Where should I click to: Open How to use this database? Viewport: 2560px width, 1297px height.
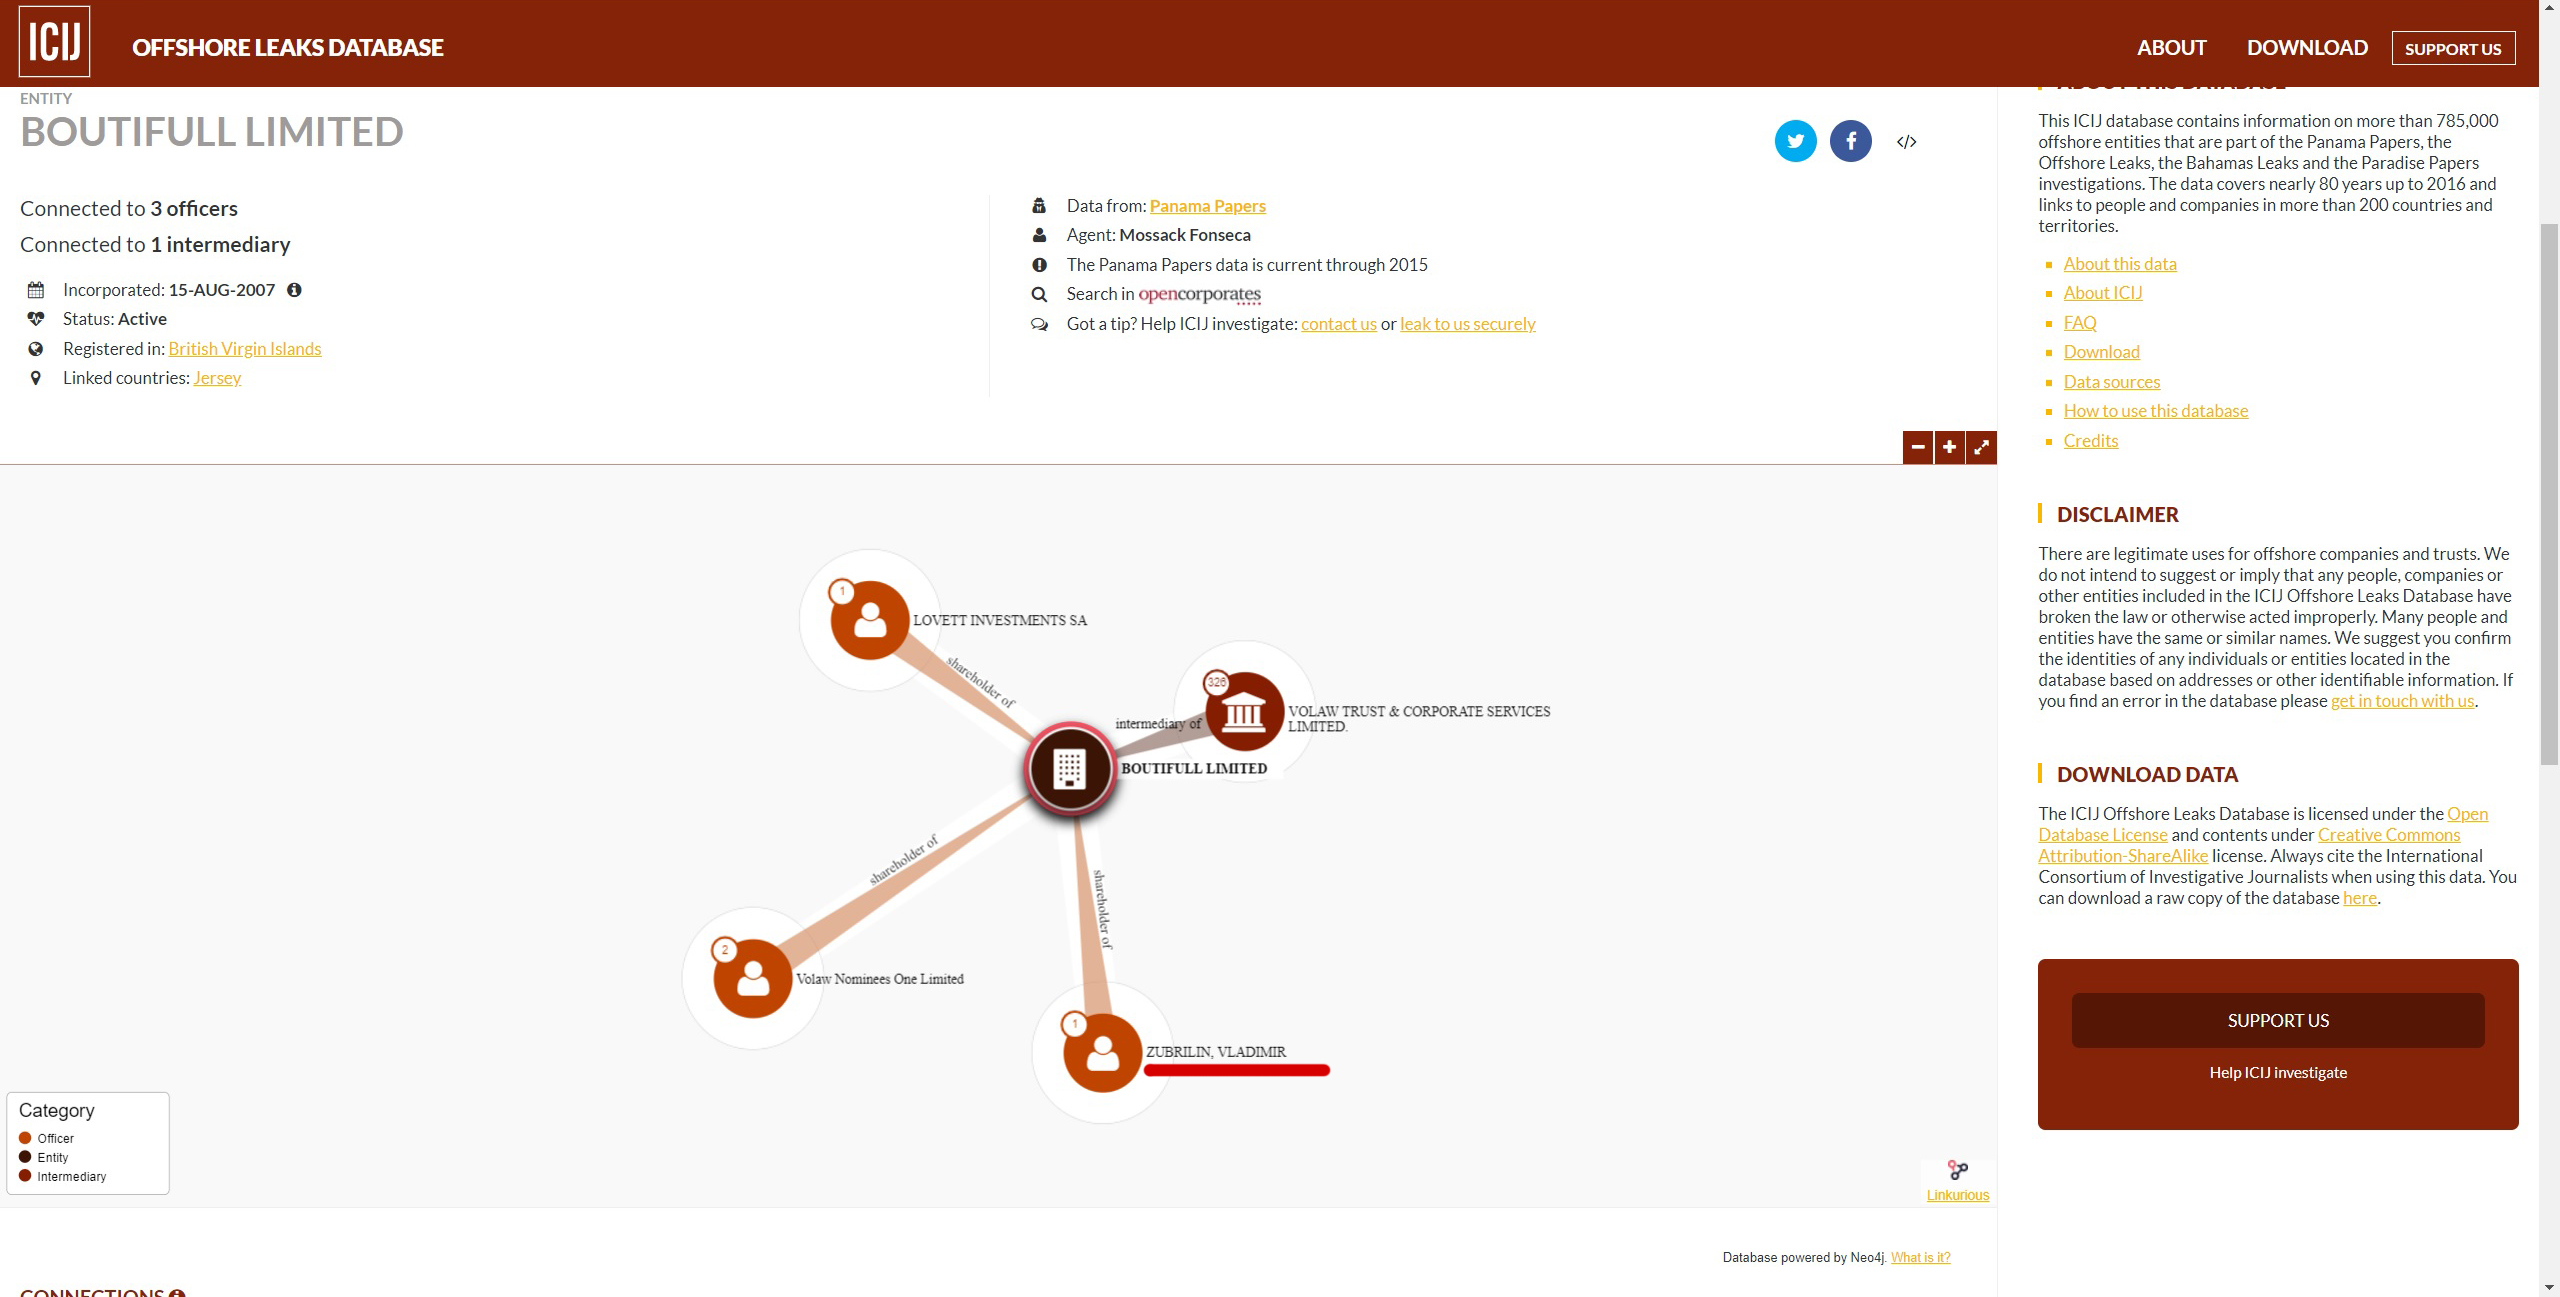pos(2155,411)
